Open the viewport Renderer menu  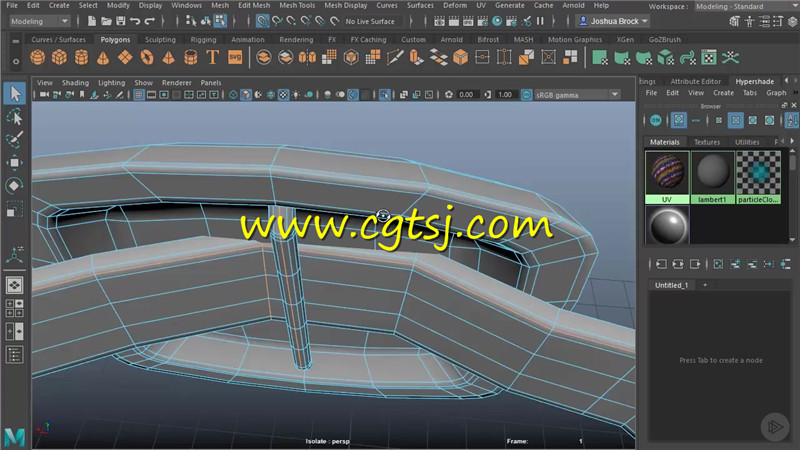[177, 82]
